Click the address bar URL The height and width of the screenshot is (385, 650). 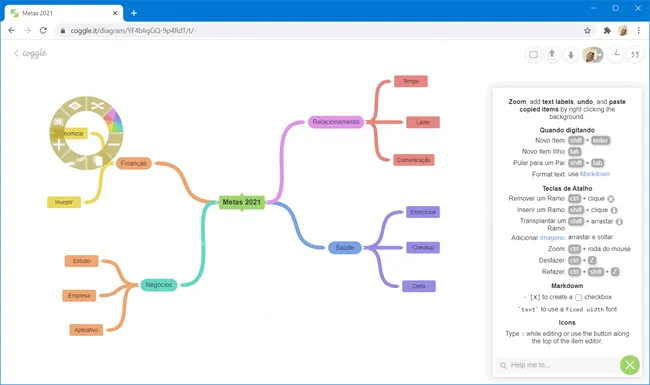tap(133, 31)
